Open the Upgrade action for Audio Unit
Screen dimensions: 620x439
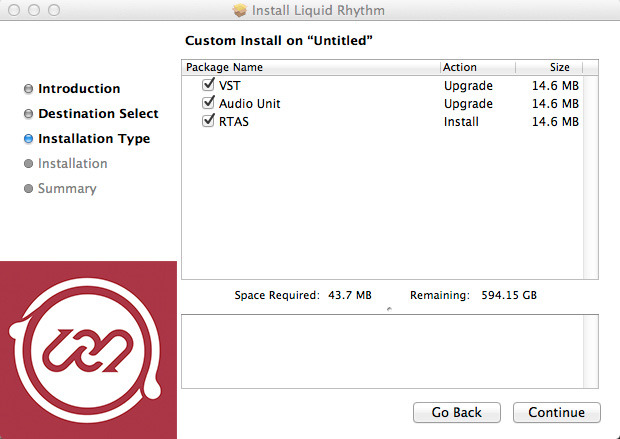(468, 104)
